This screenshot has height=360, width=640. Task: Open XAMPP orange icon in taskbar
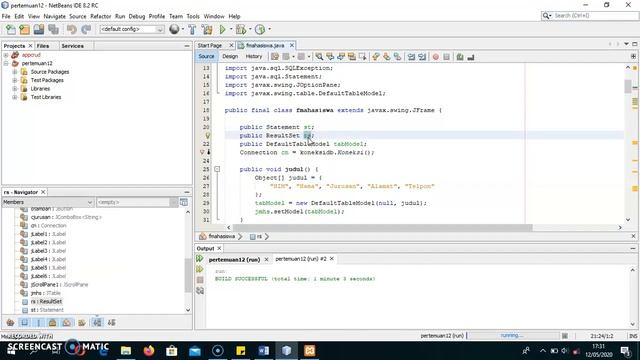[x=309, y=350]
